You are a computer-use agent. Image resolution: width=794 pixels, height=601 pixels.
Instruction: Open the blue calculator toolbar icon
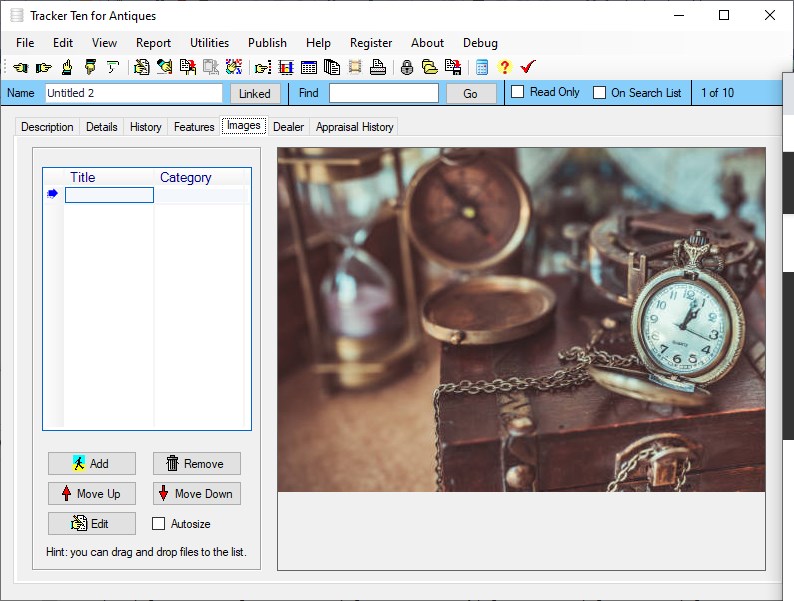point(482,67)
